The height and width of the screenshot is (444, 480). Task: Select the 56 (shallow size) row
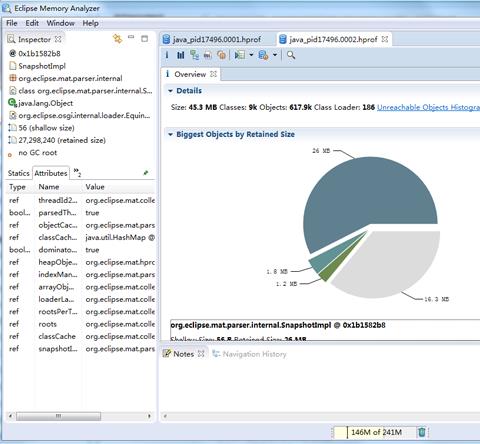click(x=46, y=128)
